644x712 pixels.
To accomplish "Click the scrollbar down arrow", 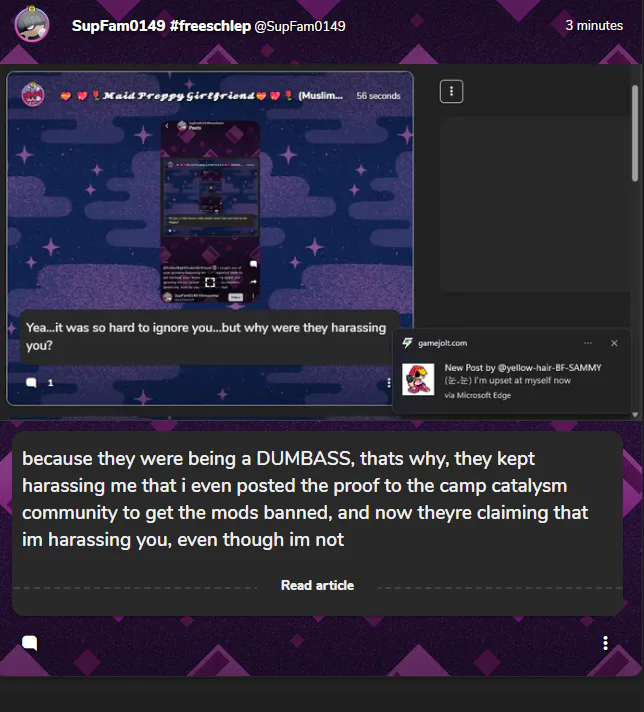I will (635, 415).
